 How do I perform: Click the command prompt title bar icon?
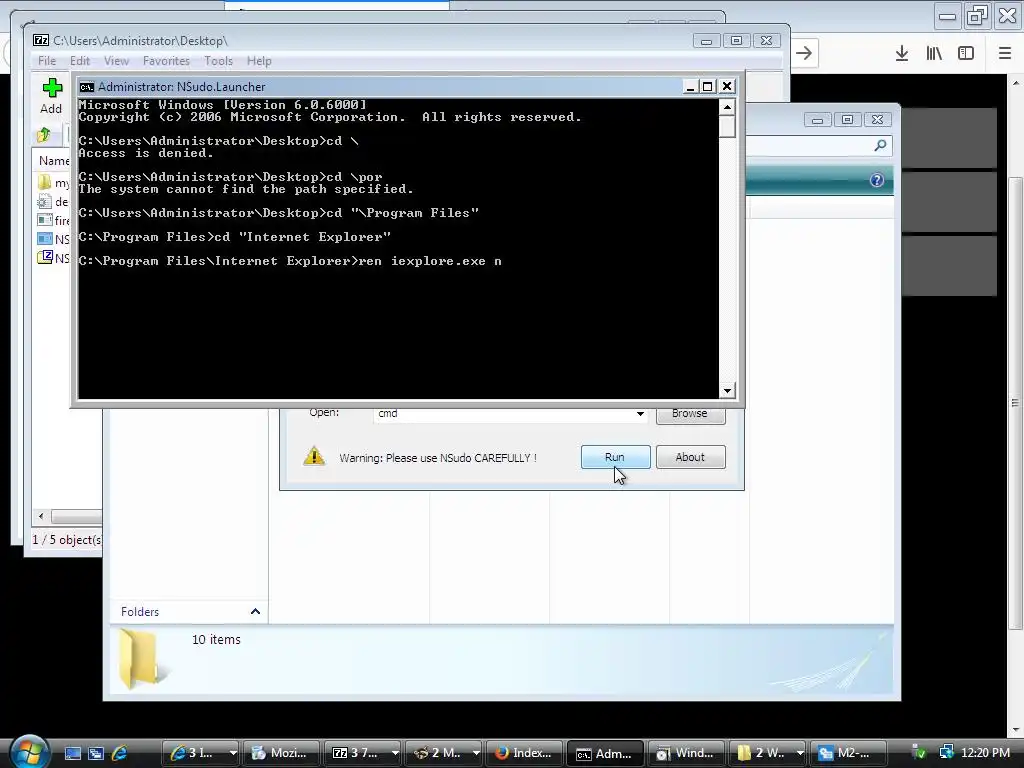tap(86, 87)
